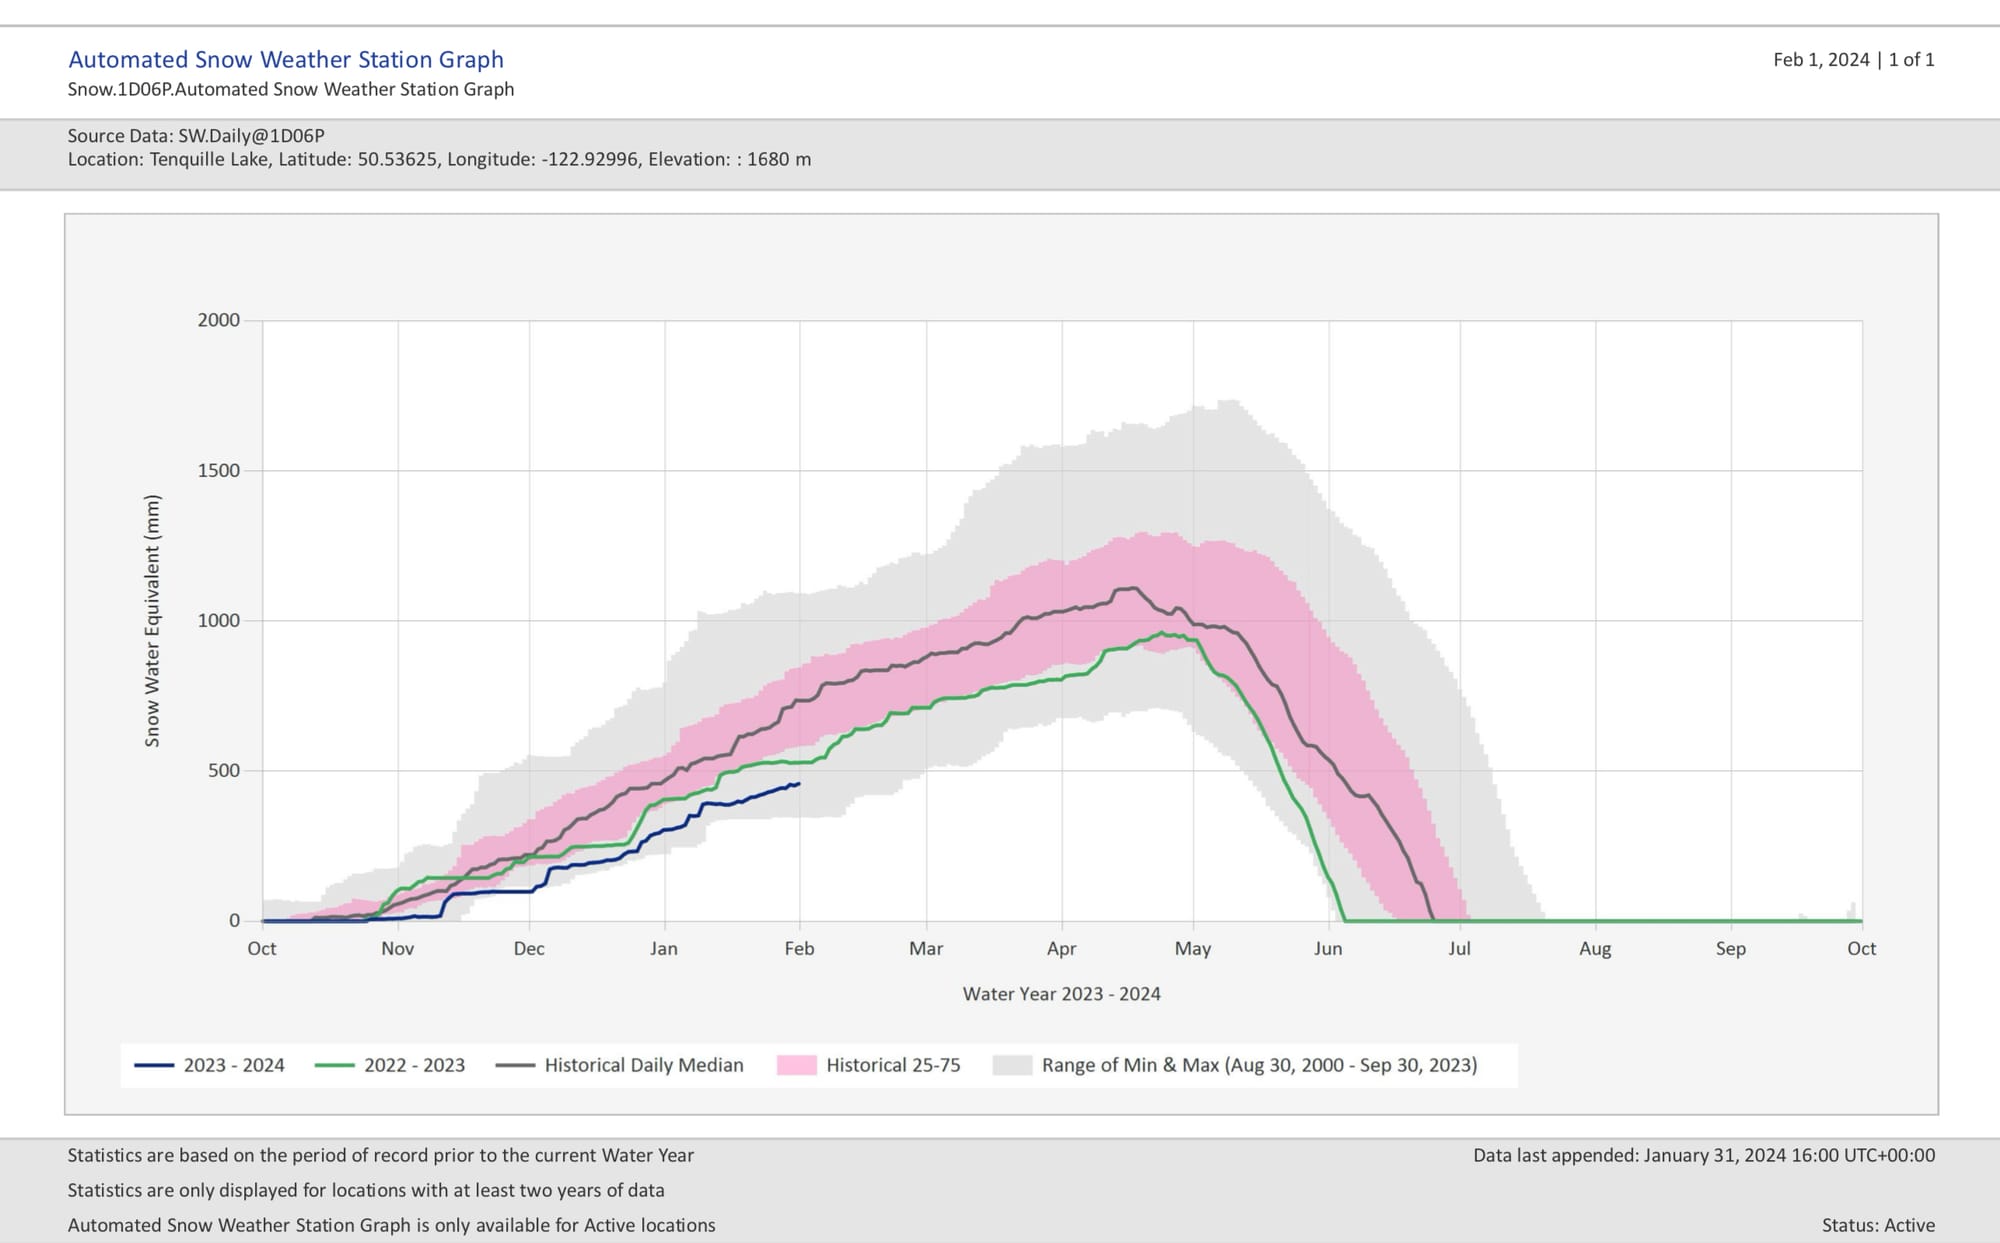This screenshot has height=1243, width=2000.
Task: Click the Source Data SW.Daily@1D06P text
Action: [x=196, y=136]
